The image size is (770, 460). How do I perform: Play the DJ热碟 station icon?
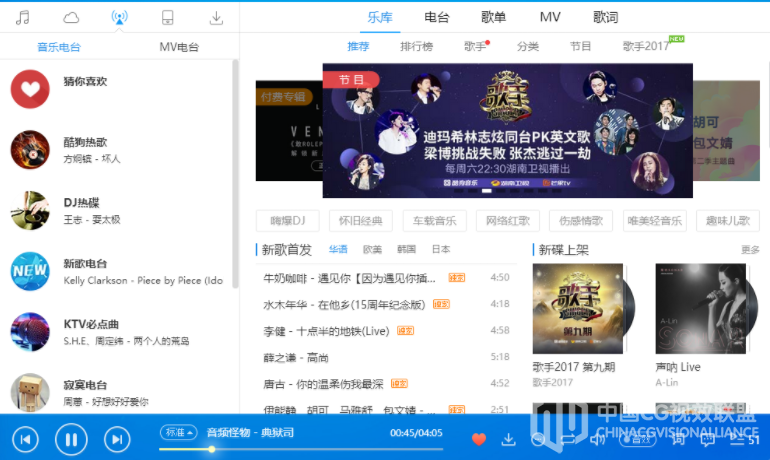[30, 210]
